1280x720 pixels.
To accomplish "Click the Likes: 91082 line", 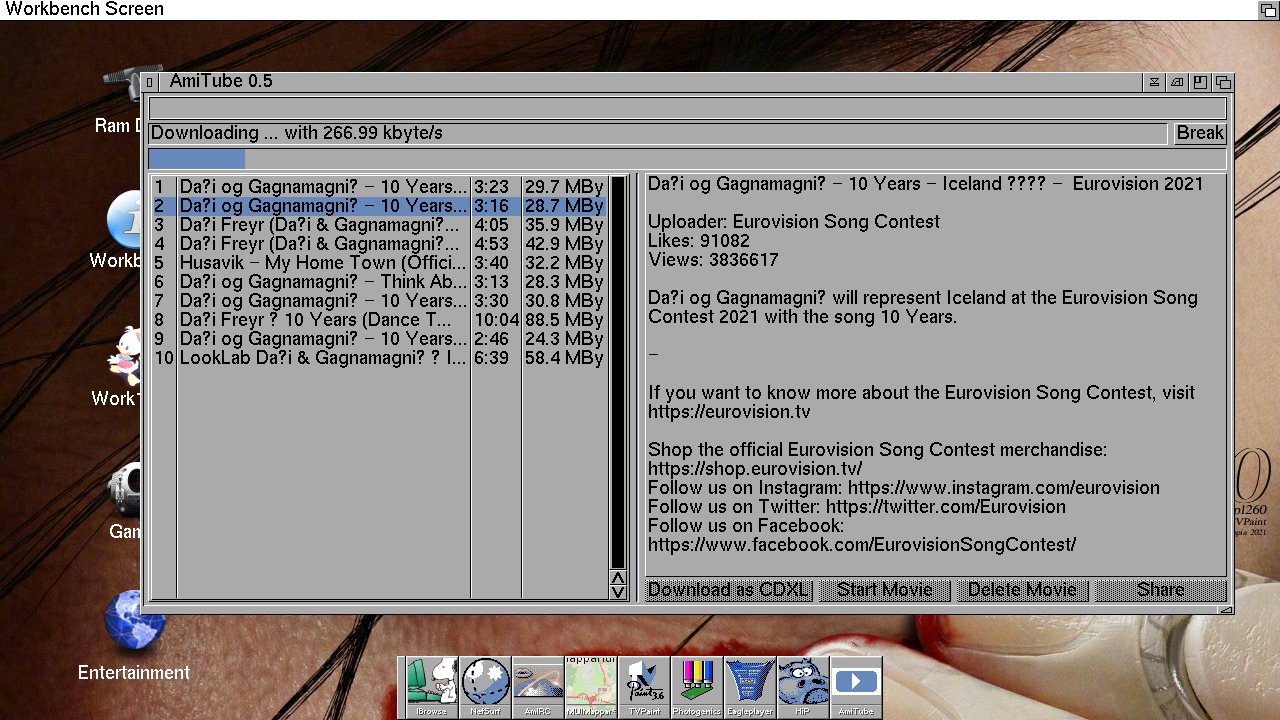I will tap(699, 241).
